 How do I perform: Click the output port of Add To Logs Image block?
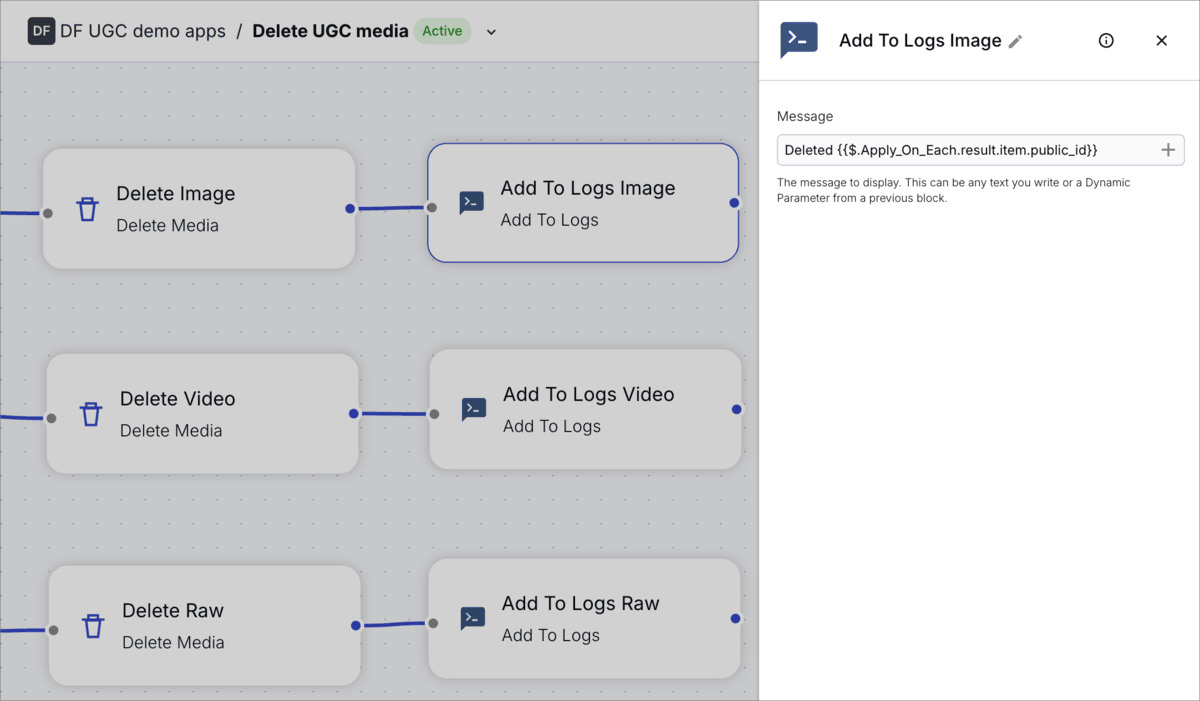[x=734, y=203]
